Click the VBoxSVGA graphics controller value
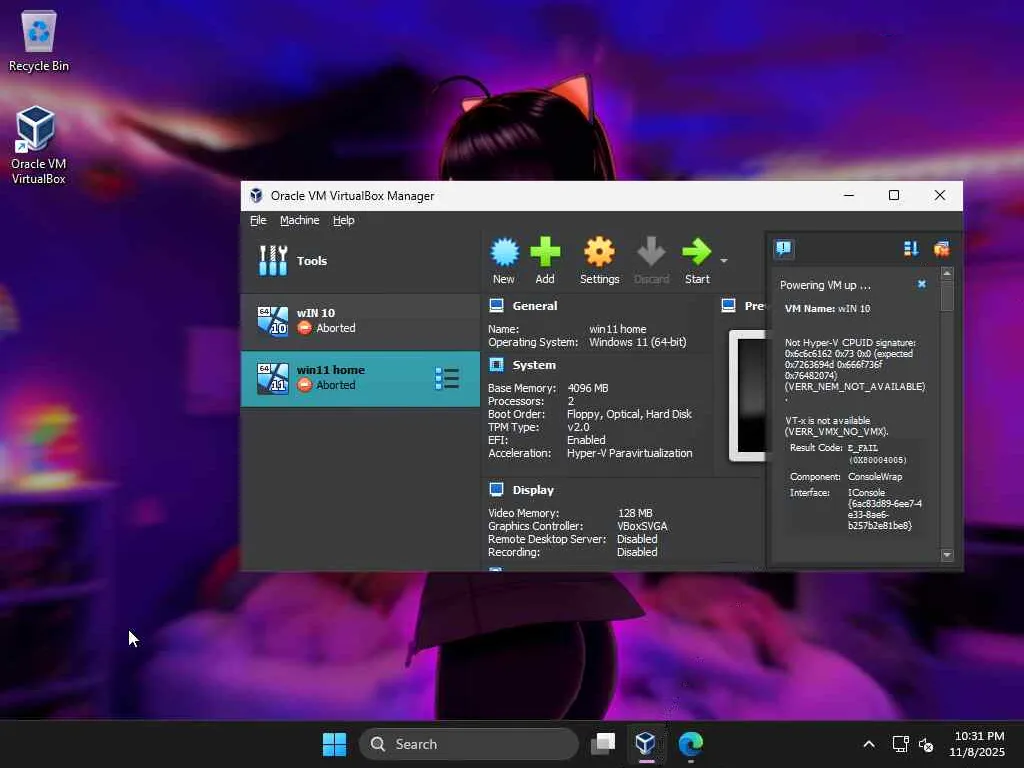The image size is (1024, 768). click(642, 526)
